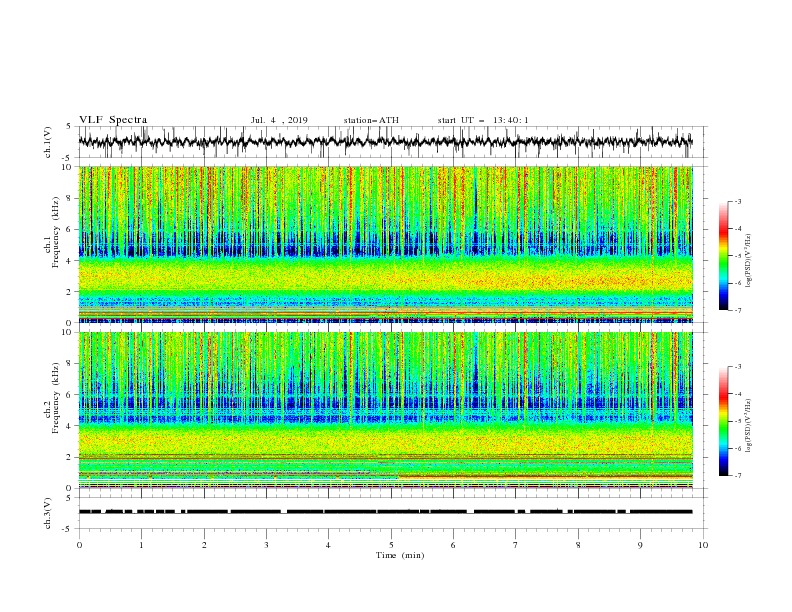The height and width of the screenshot is (612, 792).
Task: Click the "8" kHz tick on ch.1 axis
Action: (x=70, y=198)
